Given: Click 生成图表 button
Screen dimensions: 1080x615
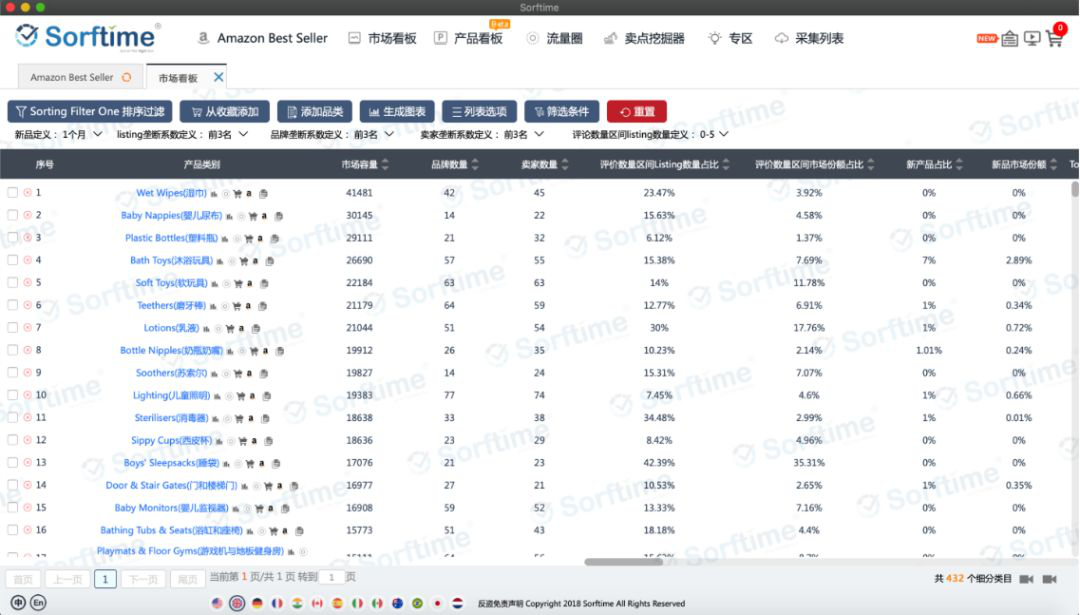Looking at the screenshot, I should click(397, 112).
